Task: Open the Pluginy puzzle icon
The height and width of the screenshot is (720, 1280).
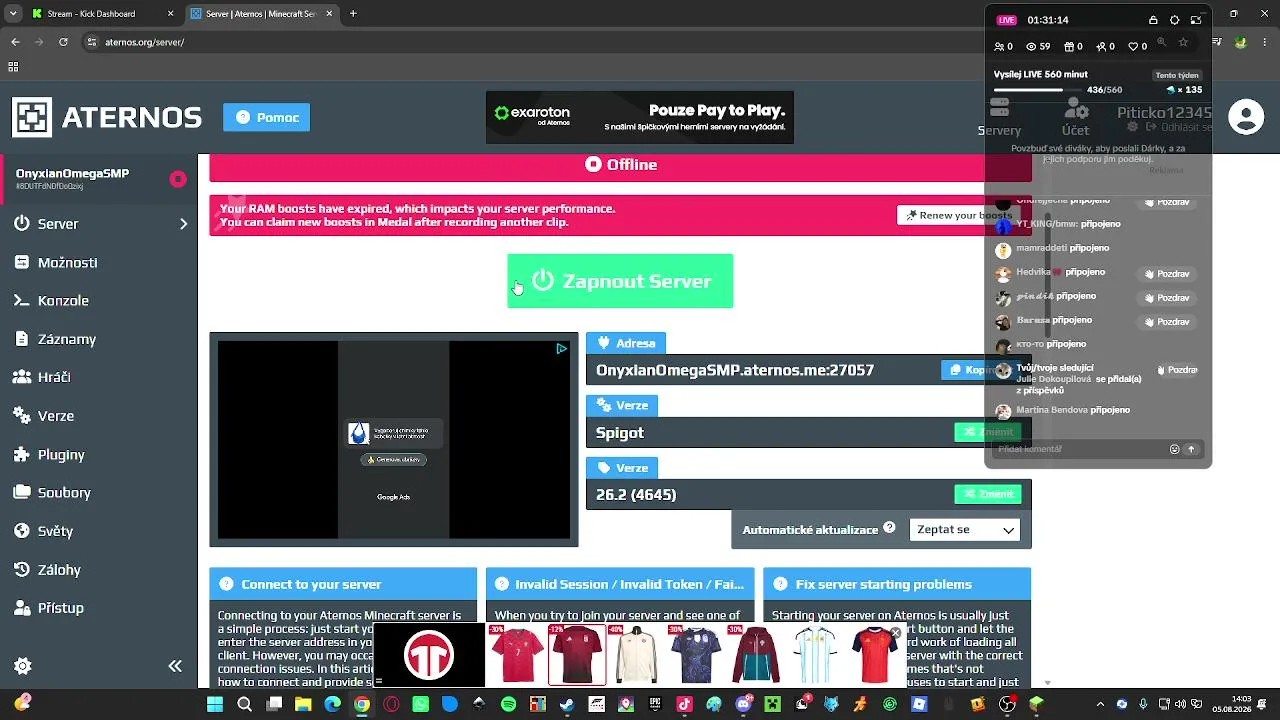Action: click(20, 455)
